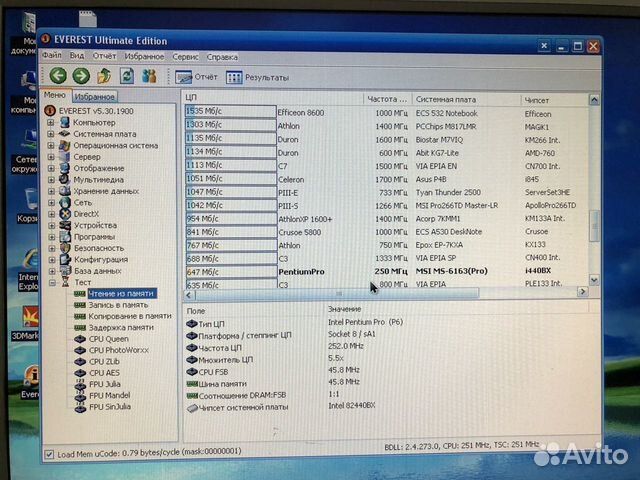640x480 pixels.
Task: Click the Конфигурация icon in tree
Action: pyautogui.click(x=65, y=260)
